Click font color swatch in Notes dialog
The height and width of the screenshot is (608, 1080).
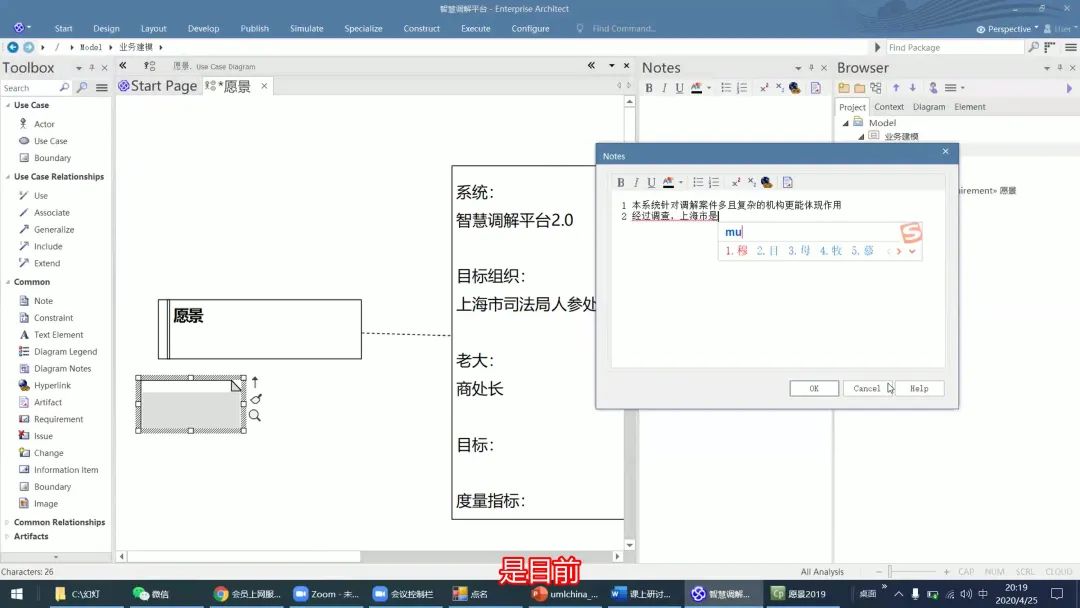point(668,182)
